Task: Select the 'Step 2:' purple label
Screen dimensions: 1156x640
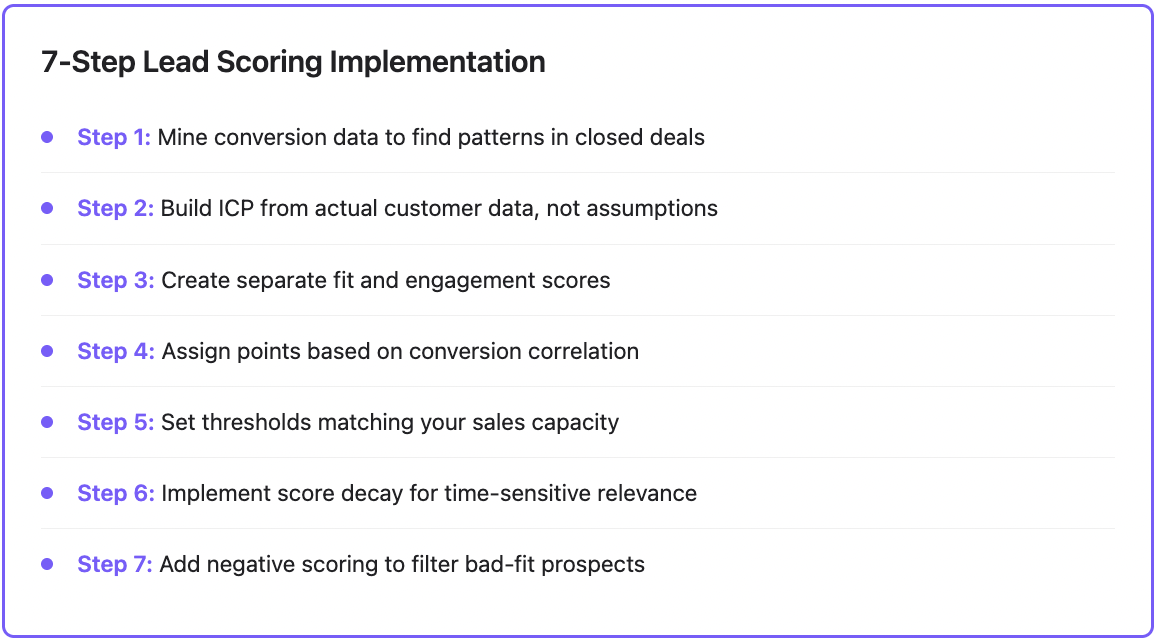Action: (116, 208)
